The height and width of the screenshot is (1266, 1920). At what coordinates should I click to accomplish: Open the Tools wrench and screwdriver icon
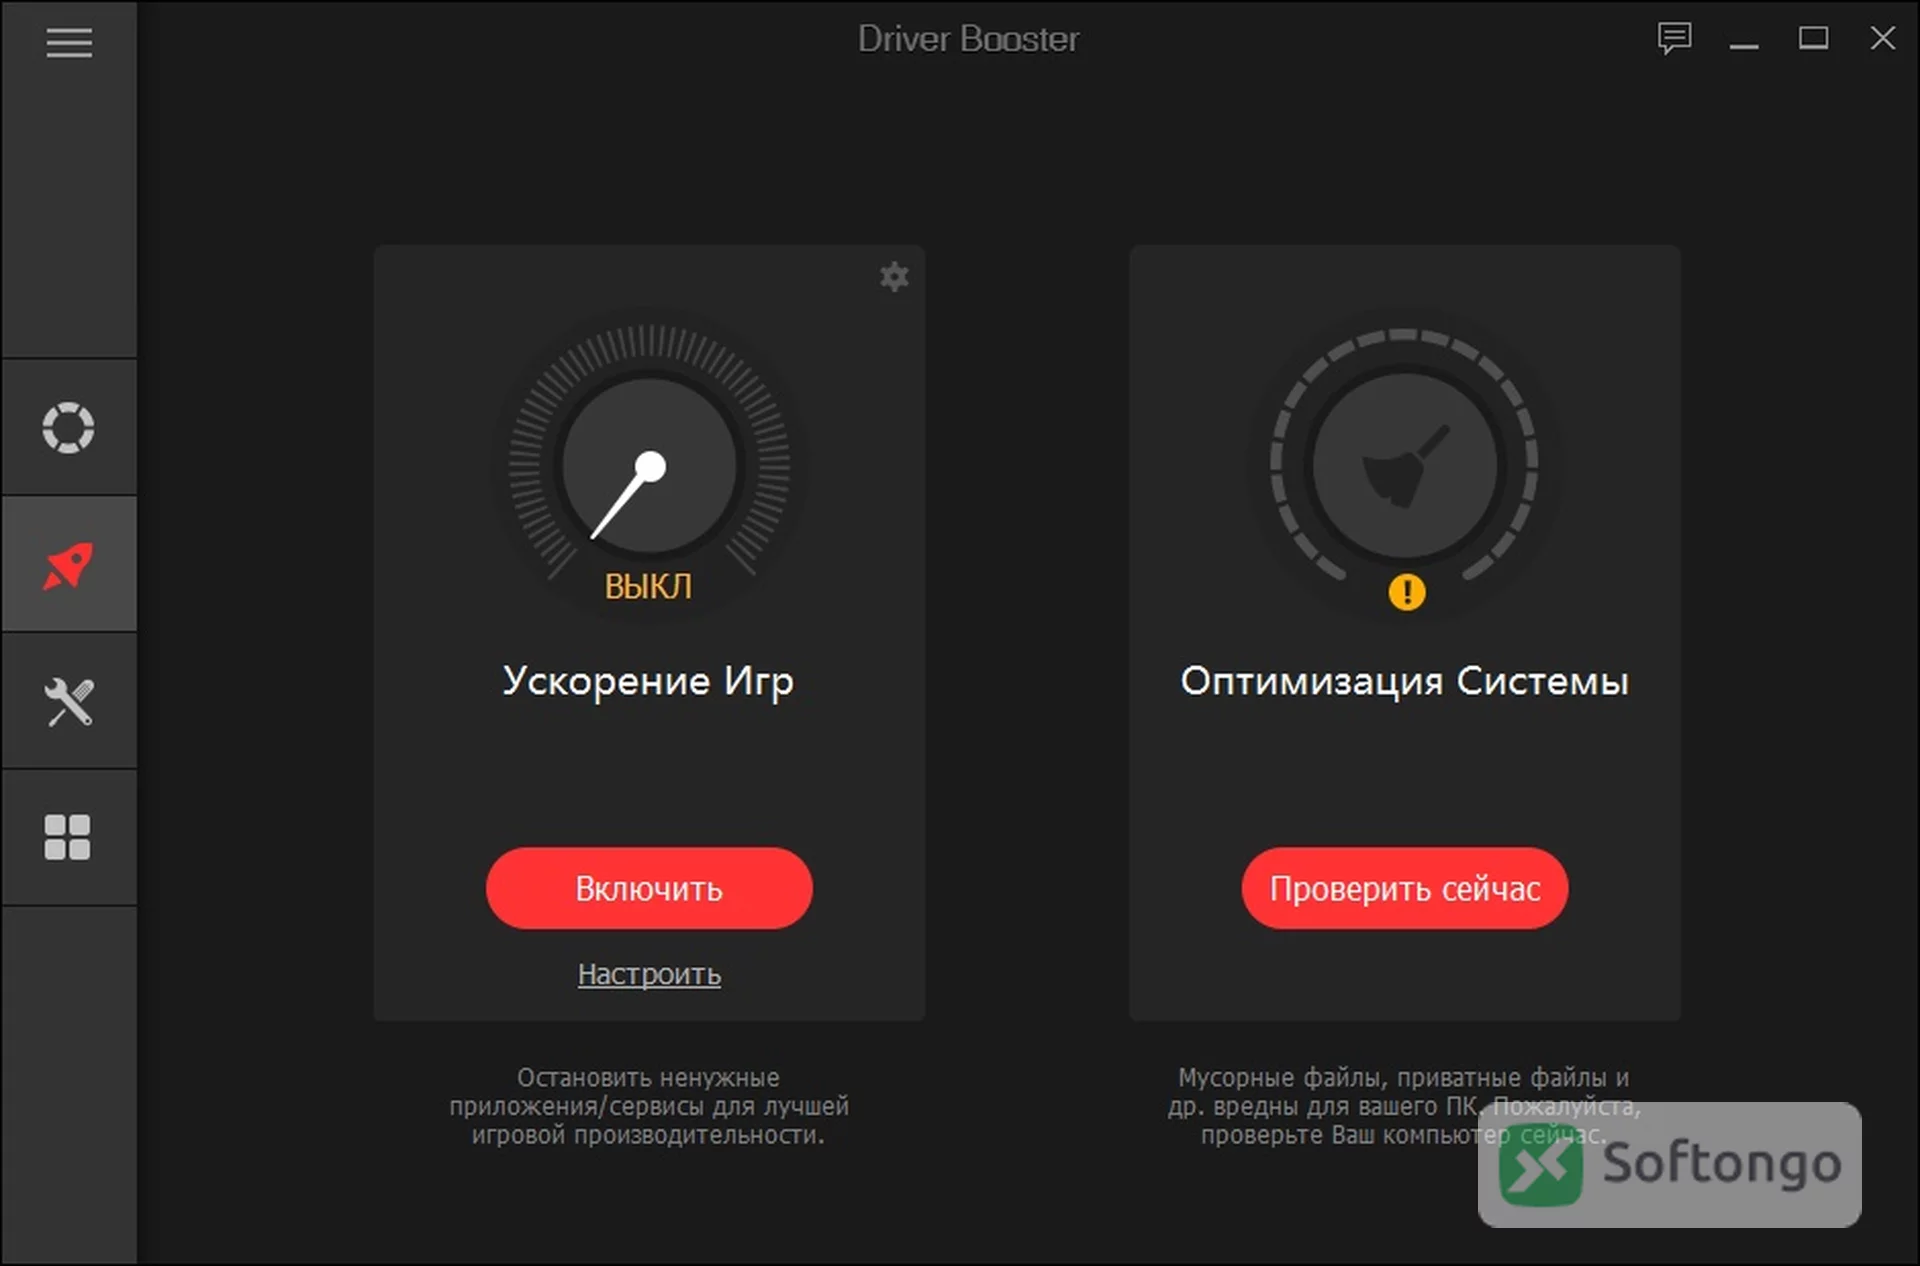69,701
